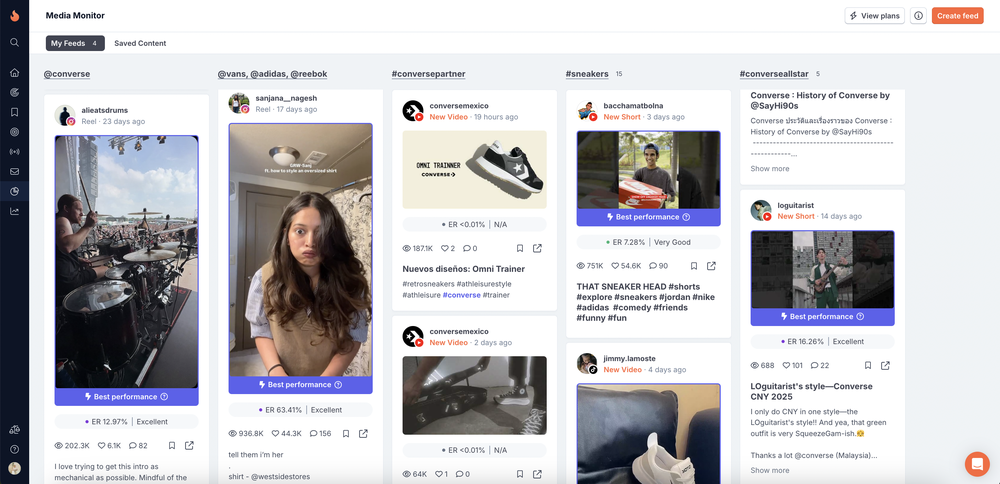Click the Create feed button
The height and width of the screenshot is (484, 1000).
pos(957,16)
